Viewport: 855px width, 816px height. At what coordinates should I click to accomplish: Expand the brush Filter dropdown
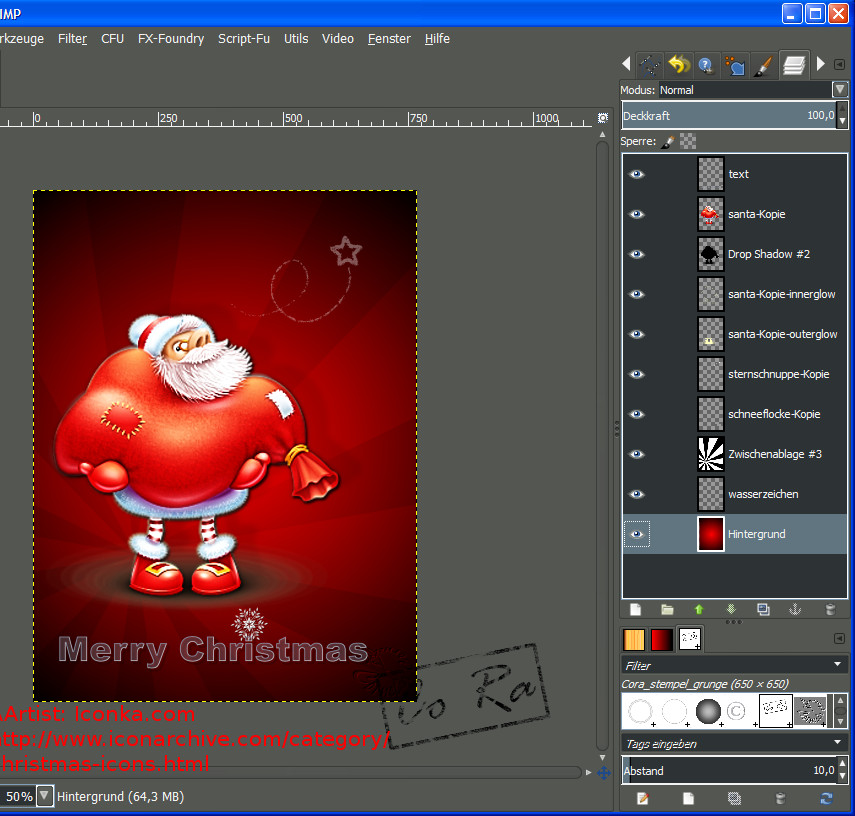coord(836,665)
